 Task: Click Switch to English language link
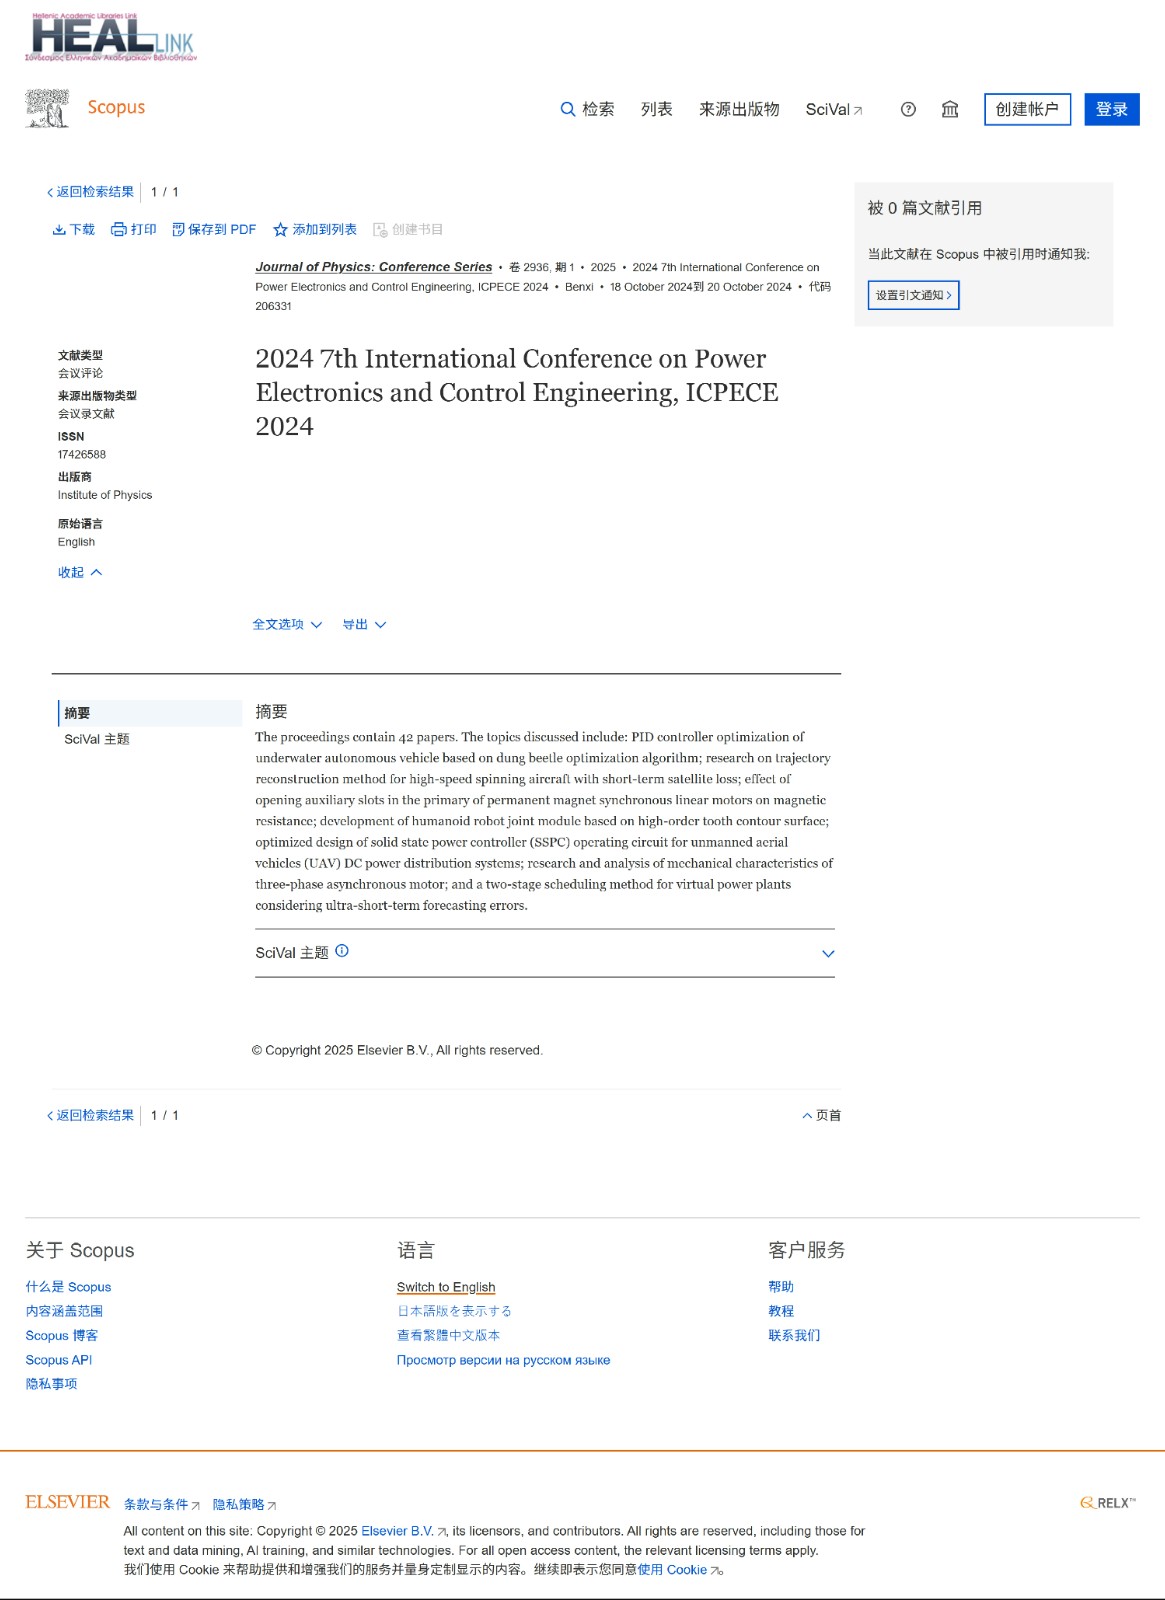click(x=446, y=1287)
